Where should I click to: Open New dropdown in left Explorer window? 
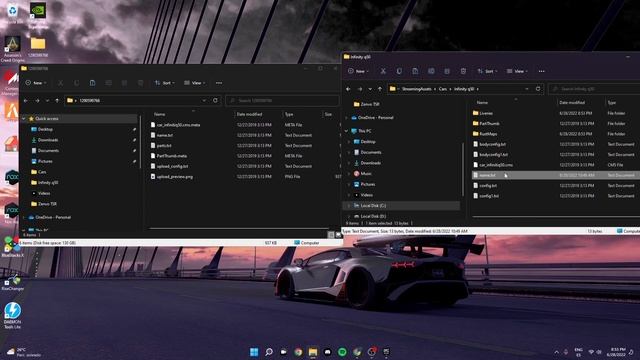[x=36, y=83]
